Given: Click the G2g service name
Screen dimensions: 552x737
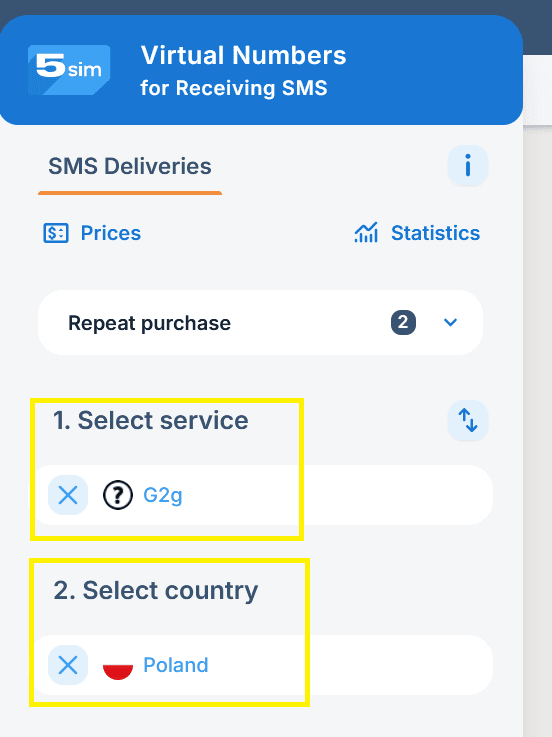Looking at the screenshot, I should coord(163,495).
